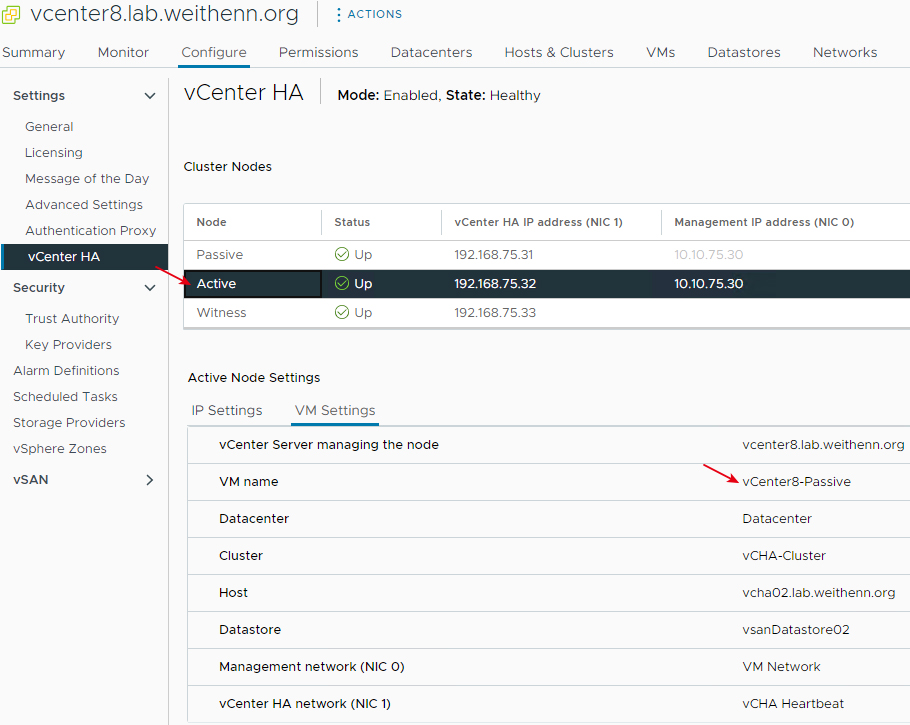The width and height of the screenshot is (910, 725).
Task: Open Storage Providers in the sidebar
Action: point(69,423)
